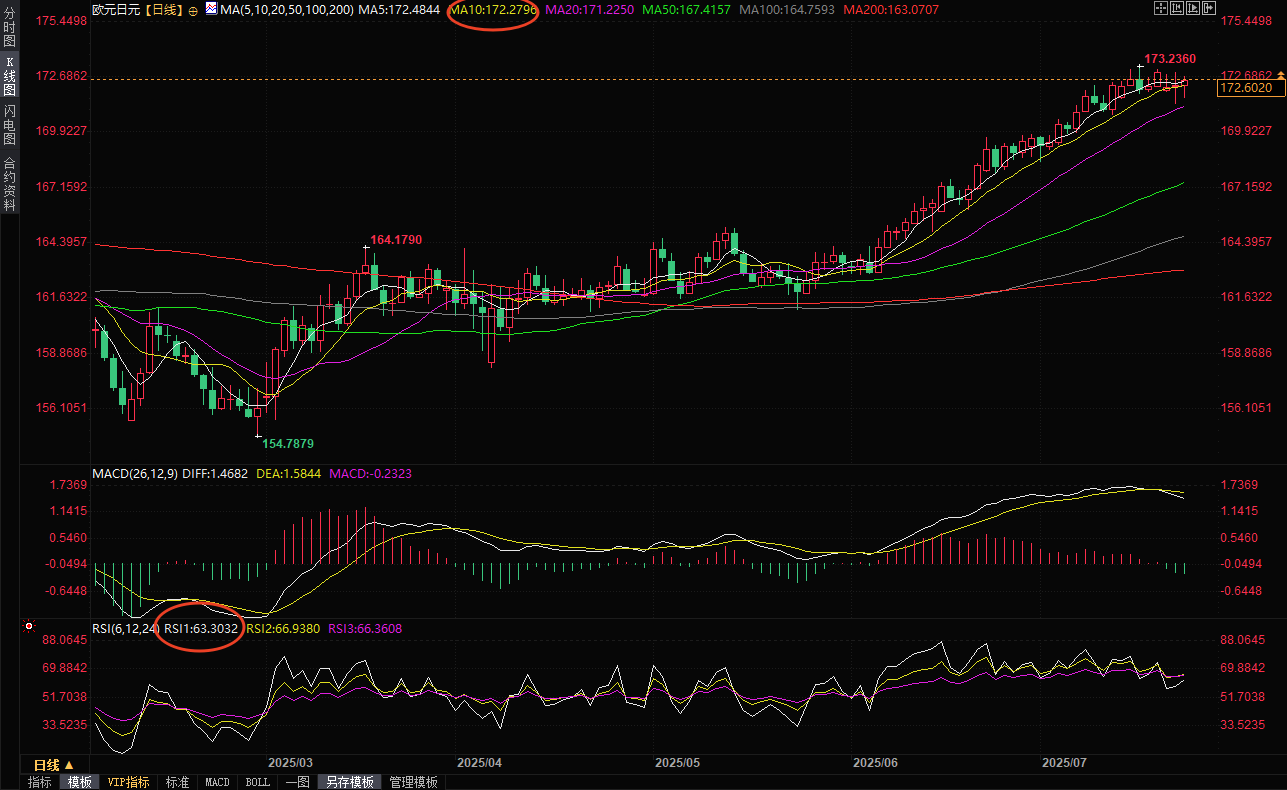This screenshot has height=790, width=1287.
Task: Click the 175.4498 label on right axis
Action: (1248, 20)
